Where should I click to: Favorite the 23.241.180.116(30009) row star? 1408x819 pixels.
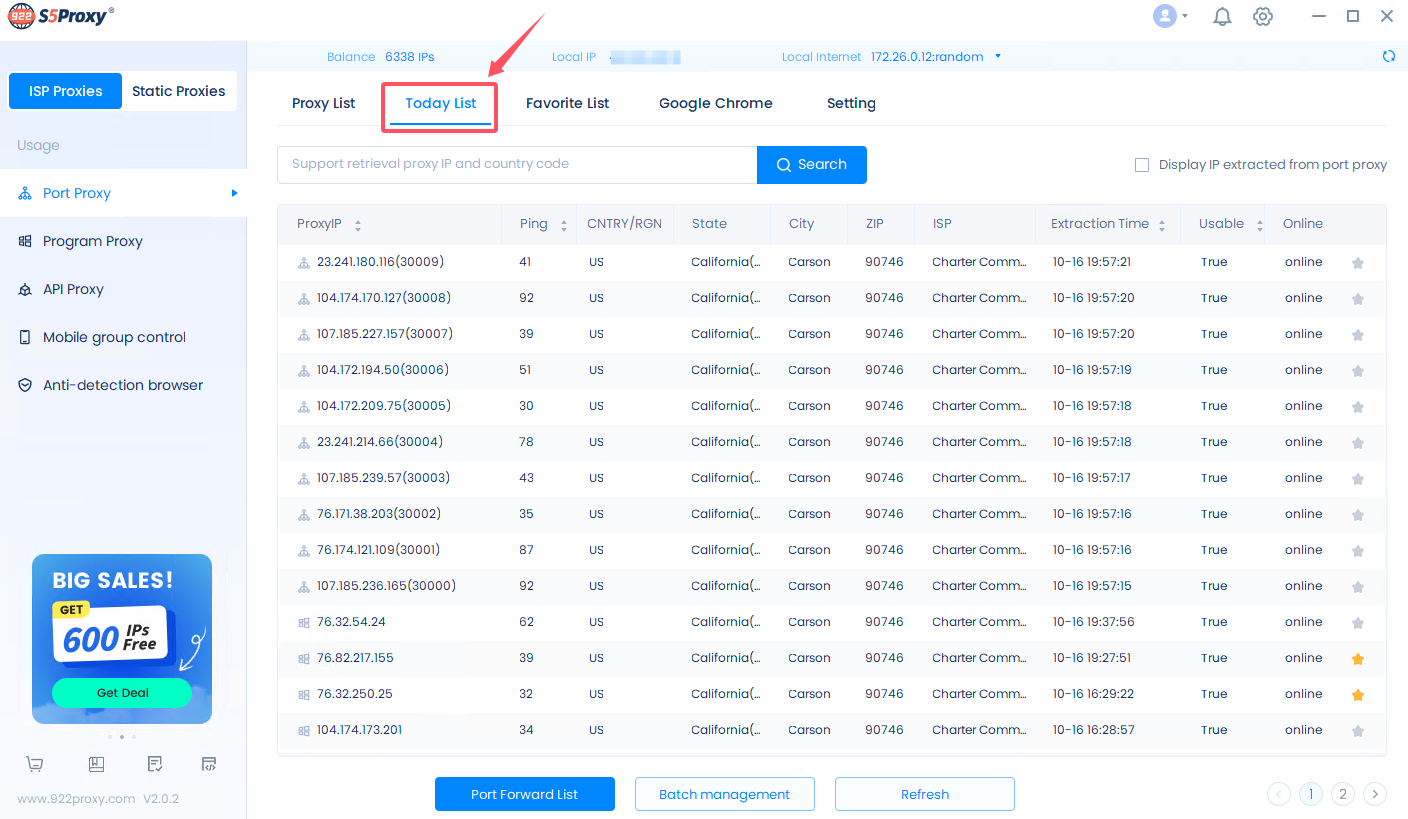(1357, 263)
